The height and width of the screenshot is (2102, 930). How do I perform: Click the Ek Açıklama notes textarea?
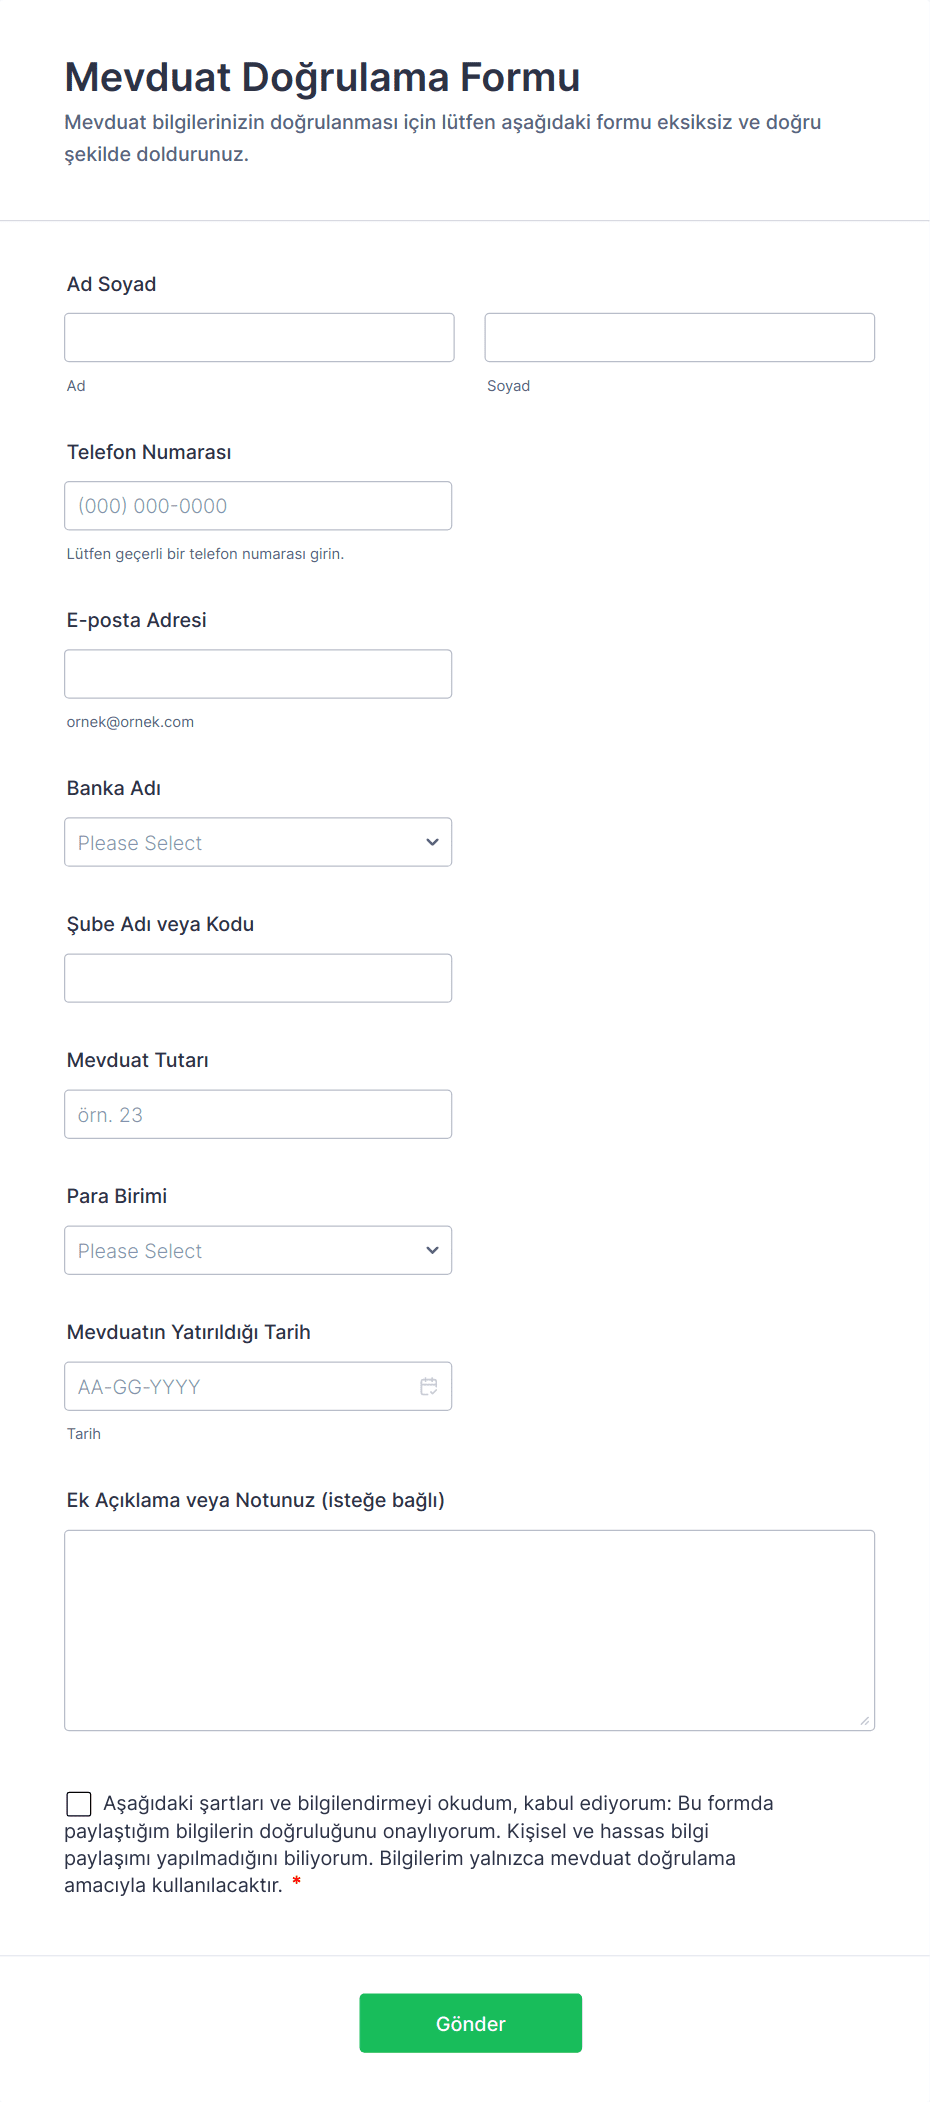pyautogui.click(x=470, y=1630)
